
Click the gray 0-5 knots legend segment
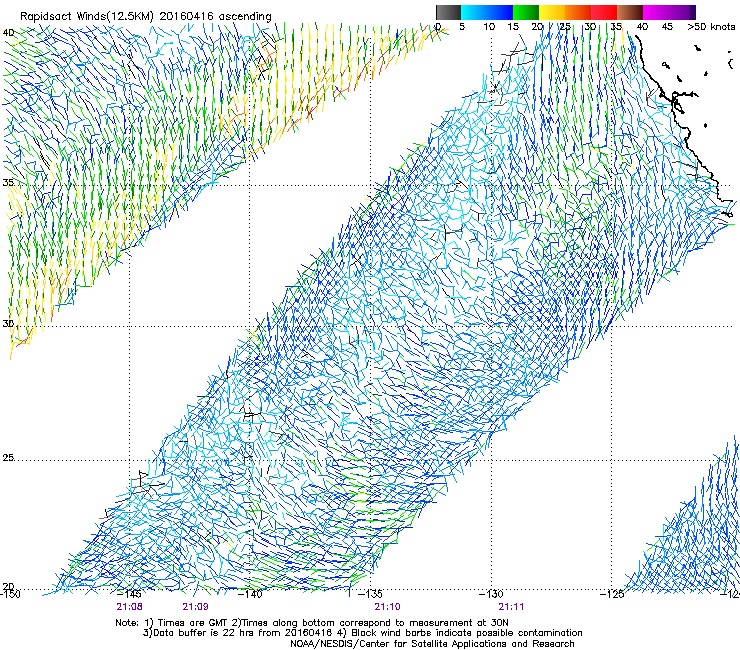pyautogui.click(x=448, y=12)
